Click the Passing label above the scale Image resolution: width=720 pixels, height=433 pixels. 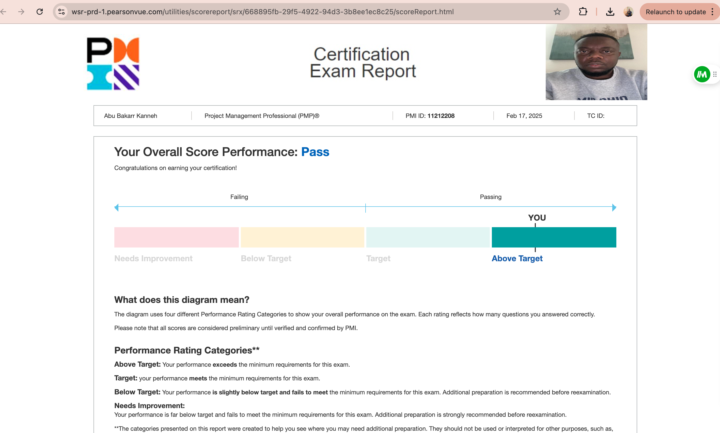pyautogui.click(x=490, y=197)
